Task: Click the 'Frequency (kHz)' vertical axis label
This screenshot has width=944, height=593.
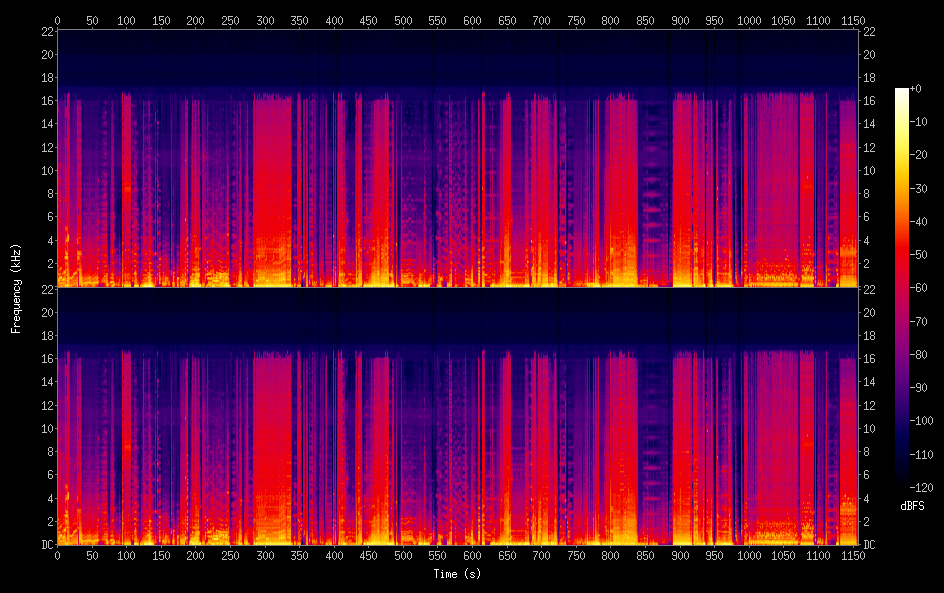Action: (16, 288)
